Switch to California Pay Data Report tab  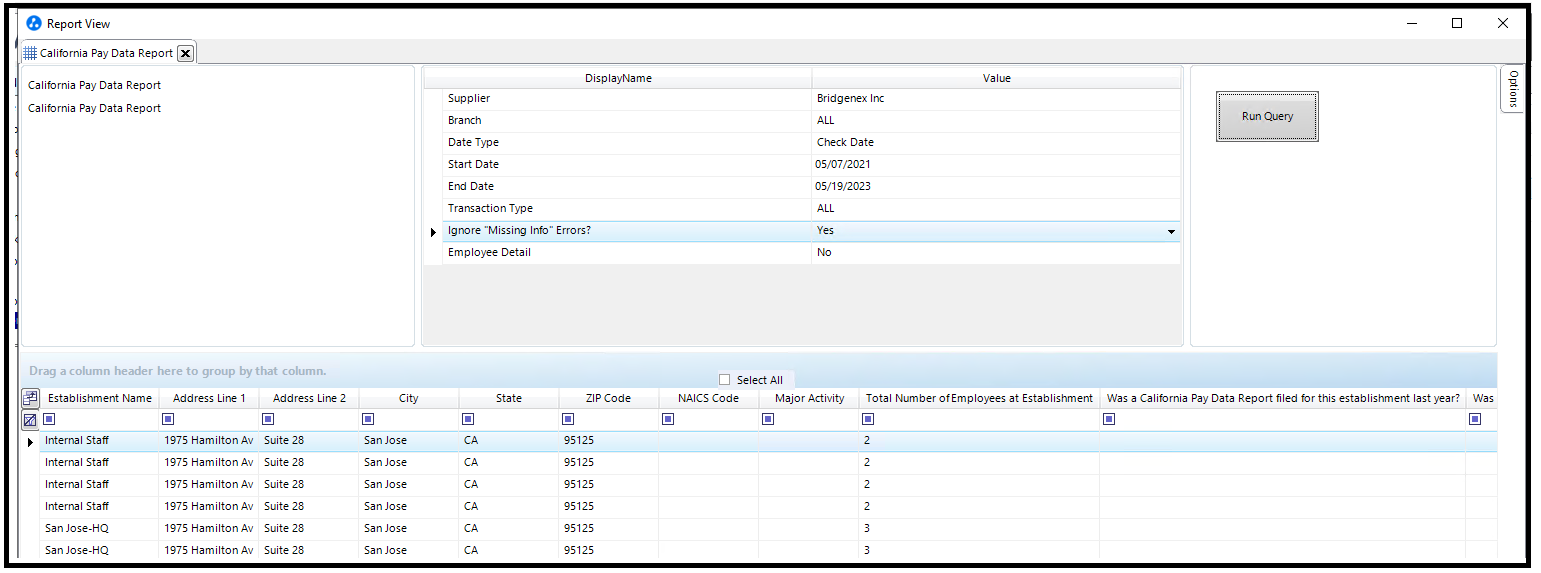(106, 53)
